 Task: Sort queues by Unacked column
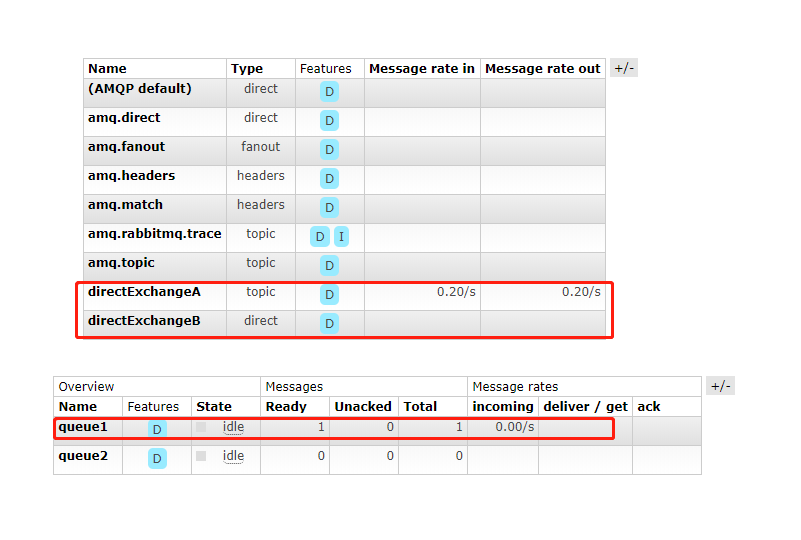click(363, 407)
